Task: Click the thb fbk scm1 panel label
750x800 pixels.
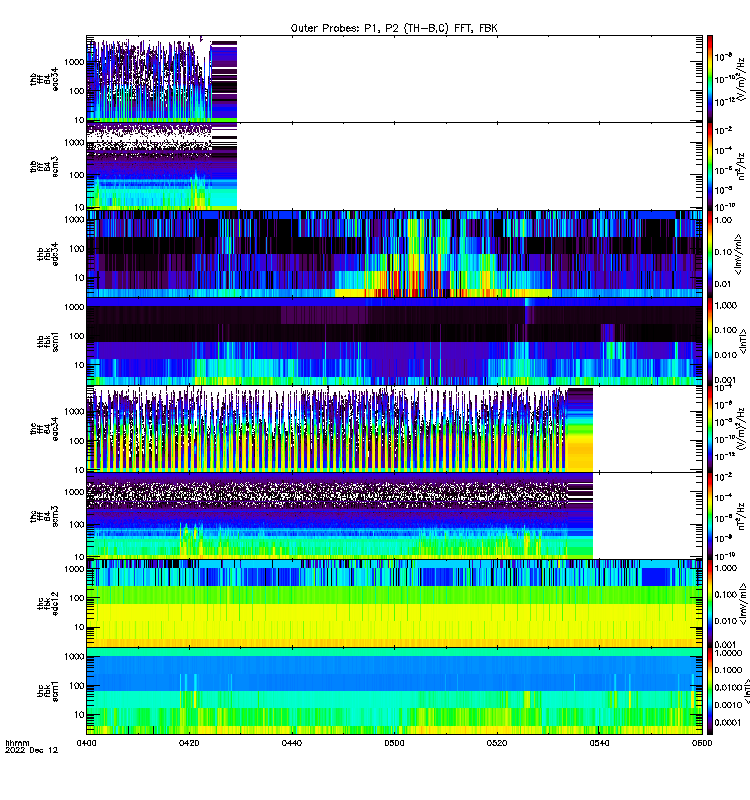Action: click(48, 341)
